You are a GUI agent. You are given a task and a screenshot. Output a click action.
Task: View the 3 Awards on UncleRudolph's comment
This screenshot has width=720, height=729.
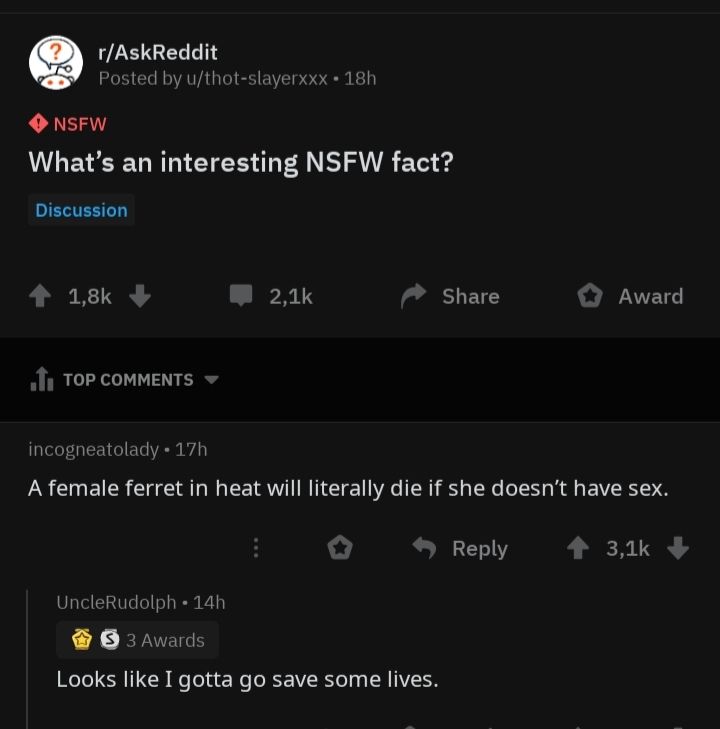click(137, 640)
